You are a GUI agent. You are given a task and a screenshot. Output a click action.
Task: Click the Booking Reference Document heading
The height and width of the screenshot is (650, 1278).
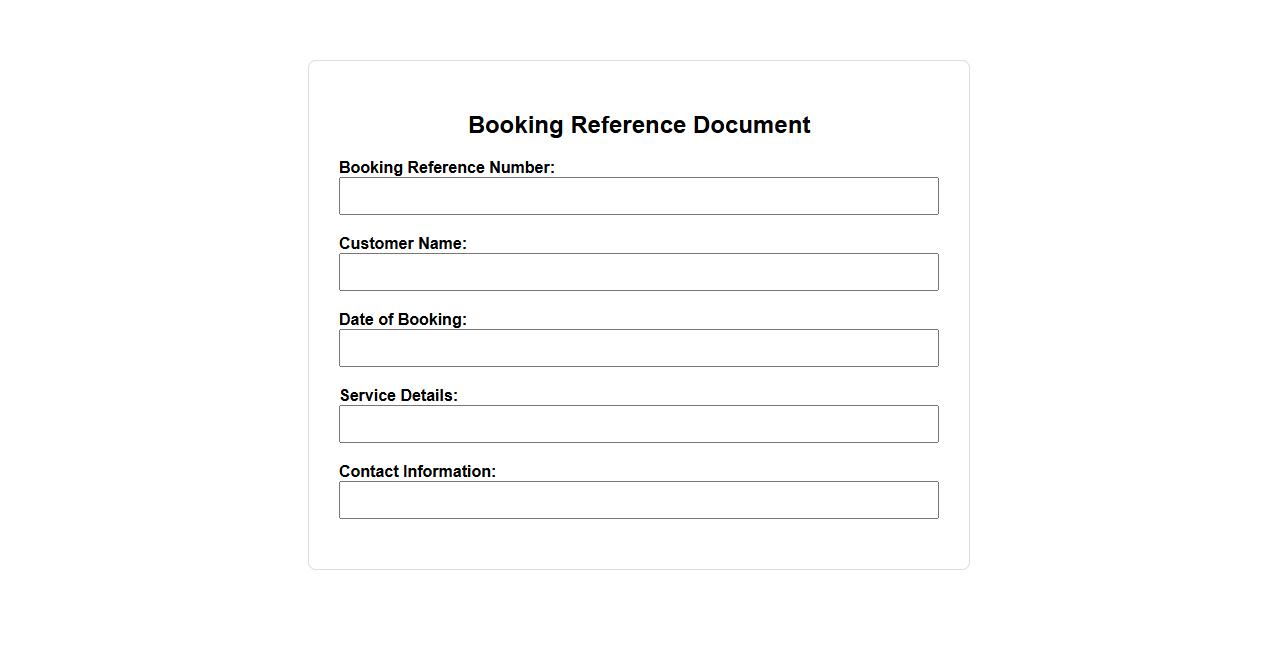(639, 125)
